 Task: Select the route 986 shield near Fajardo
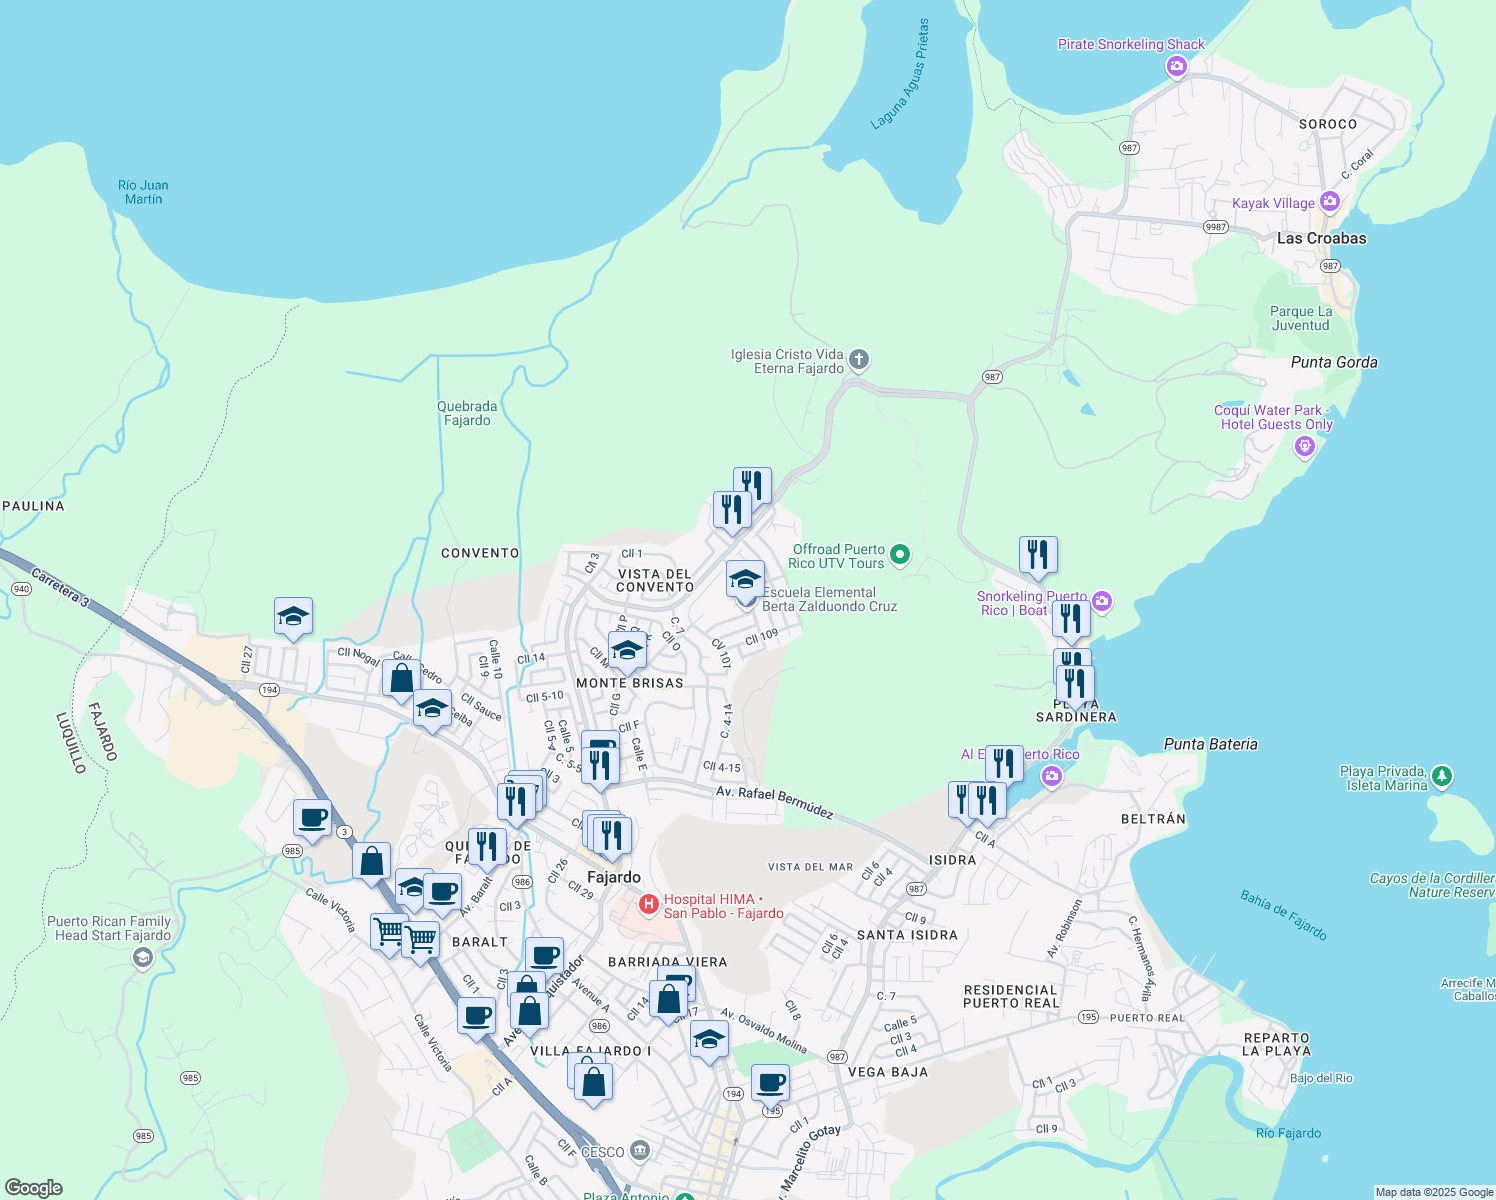[x=522, y=882]
